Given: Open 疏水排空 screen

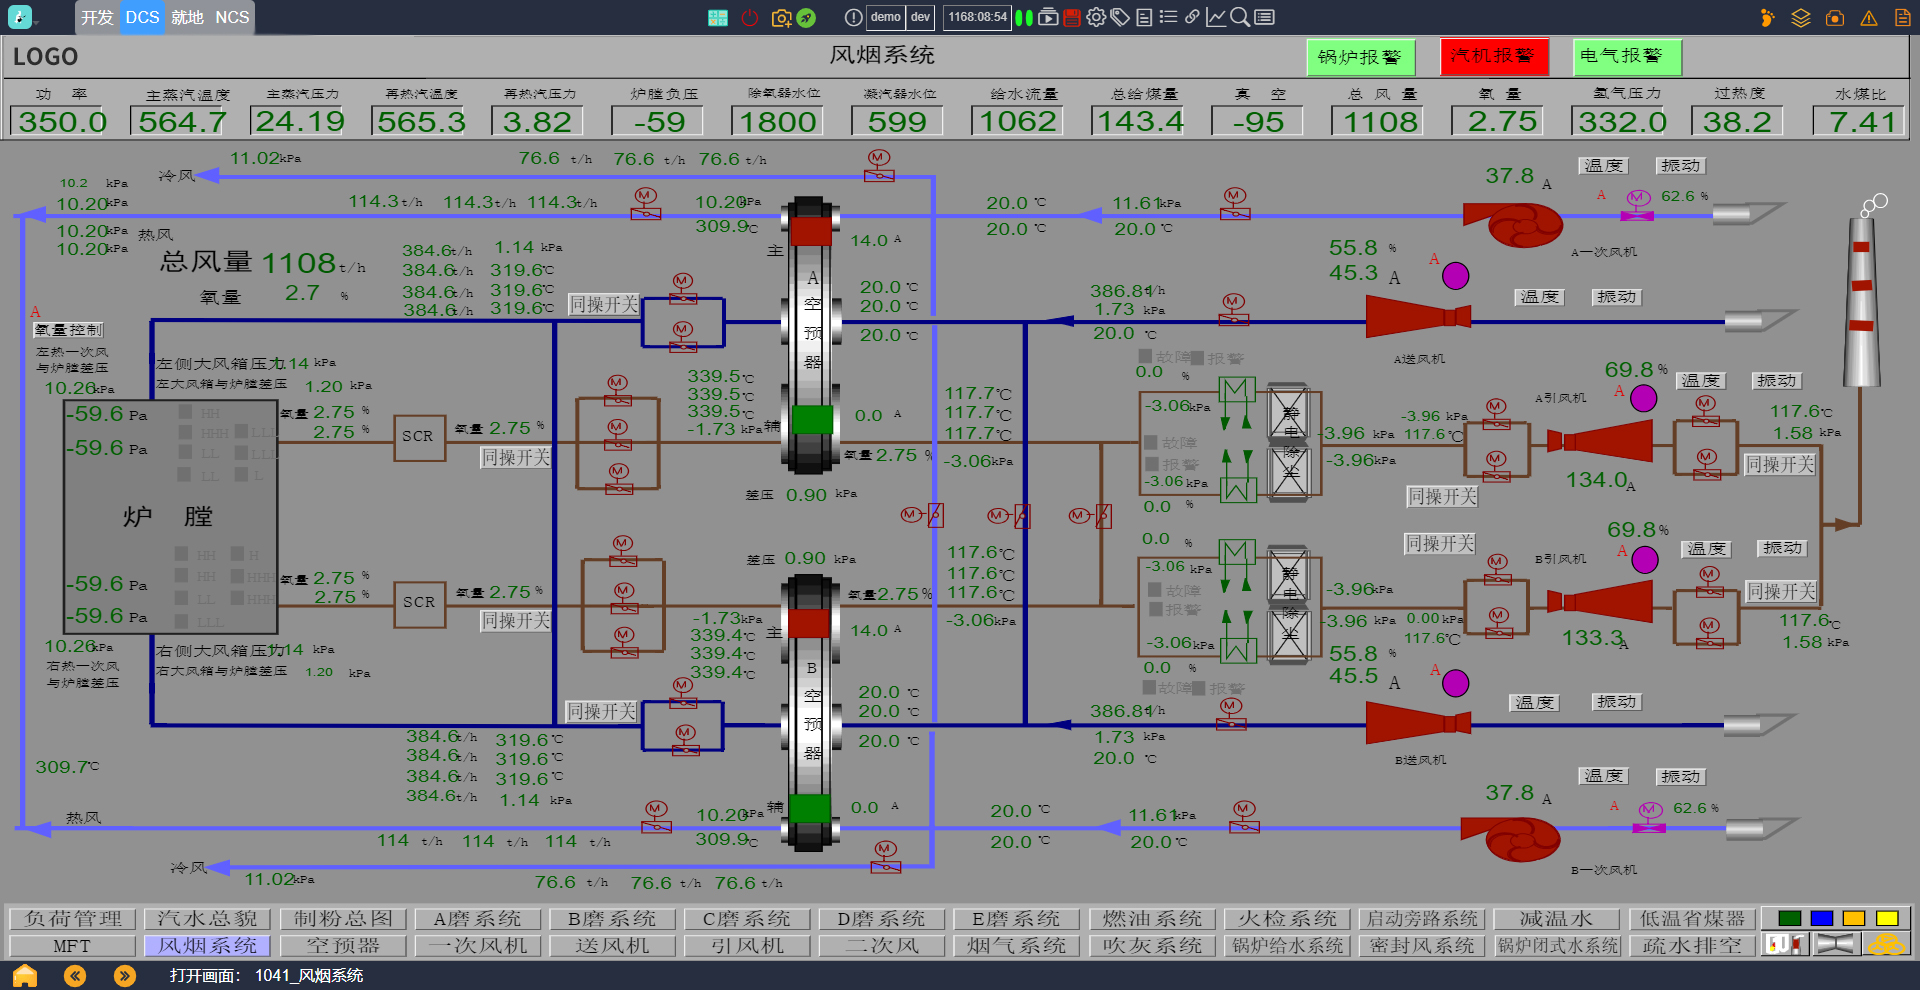Looking at the screenshot, I should 1692,945.
